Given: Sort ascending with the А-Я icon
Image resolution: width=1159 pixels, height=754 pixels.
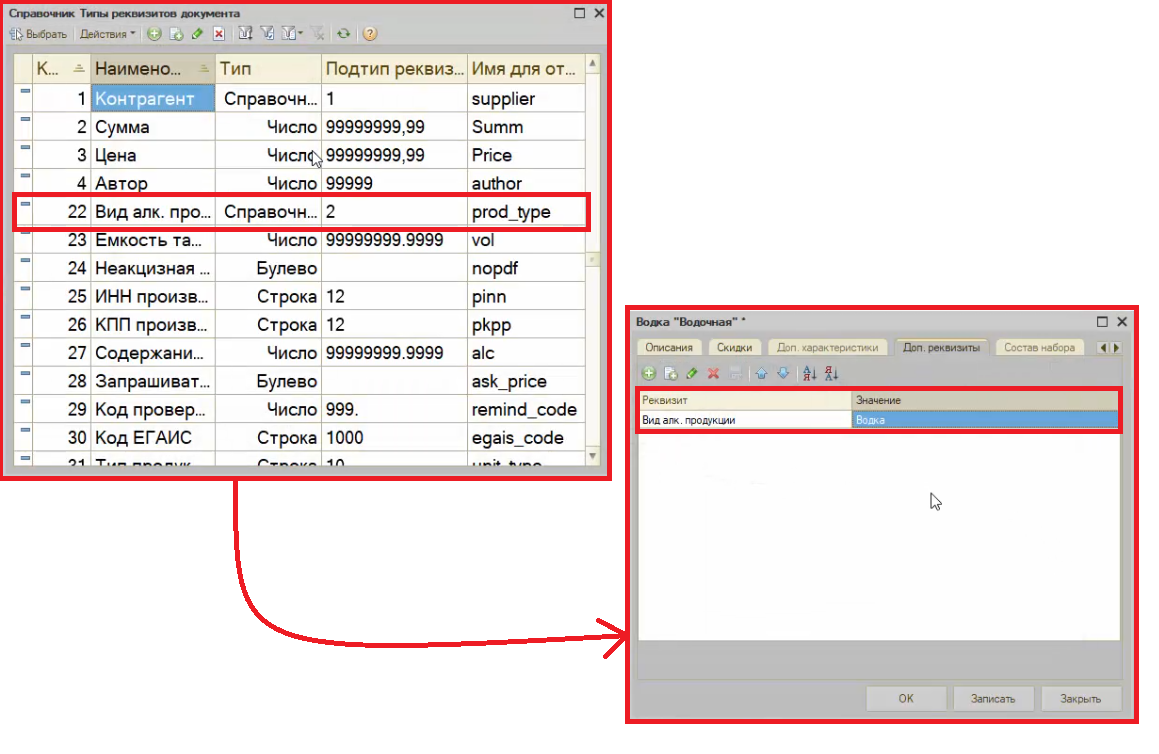Looking at the screenshot, I should pyautogui.click(x=809, y=373).
